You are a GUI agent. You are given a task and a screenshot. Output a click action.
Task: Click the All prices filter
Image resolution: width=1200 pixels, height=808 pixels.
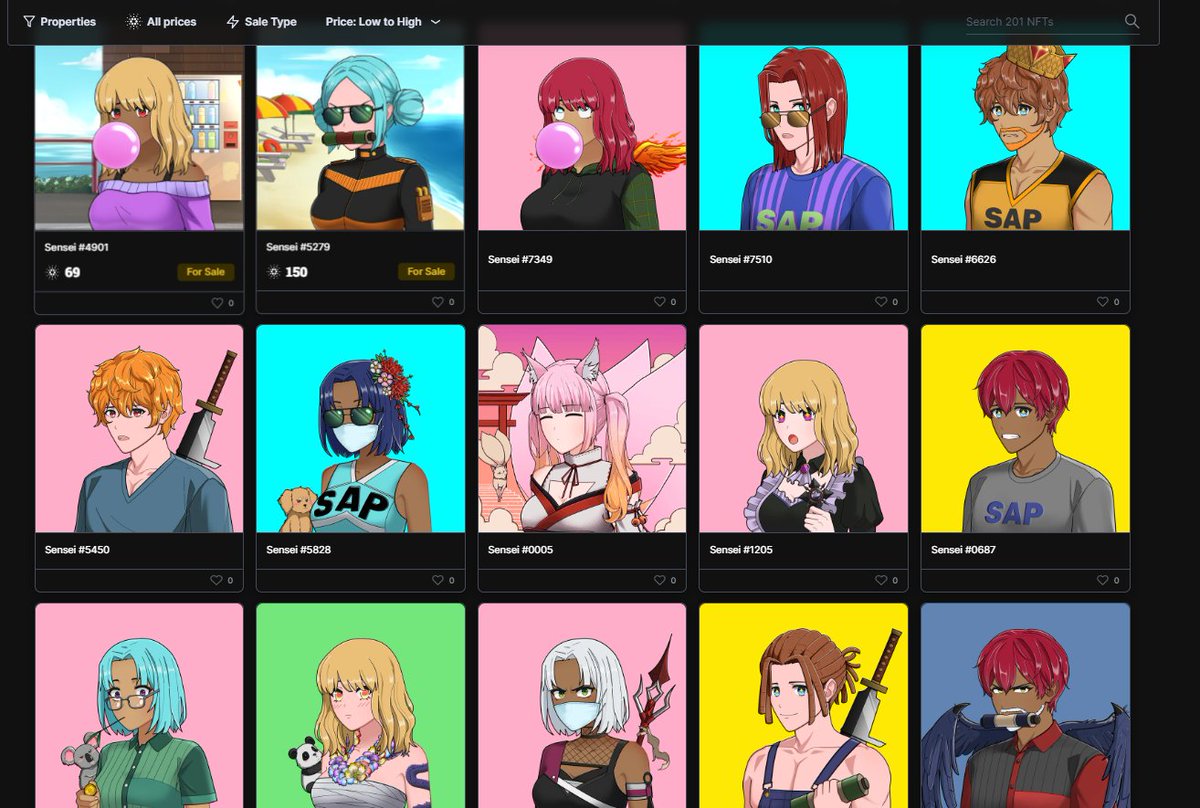pos(161,22)
